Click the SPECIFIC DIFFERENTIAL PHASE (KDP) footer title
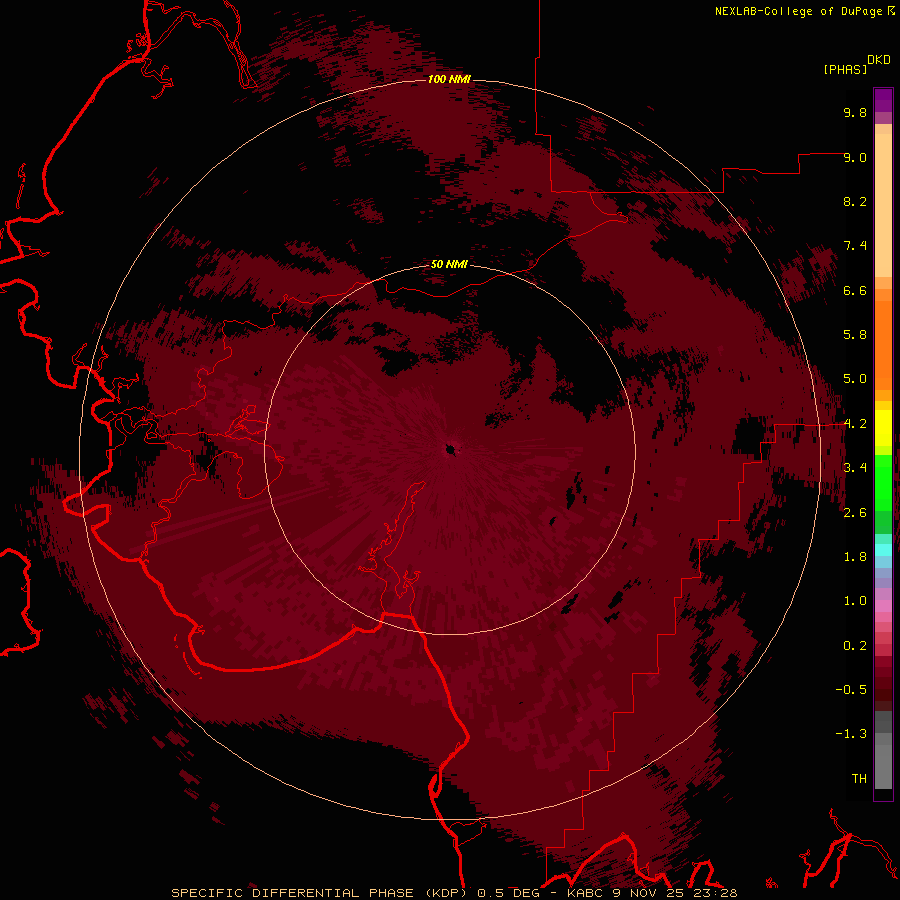 319,893
